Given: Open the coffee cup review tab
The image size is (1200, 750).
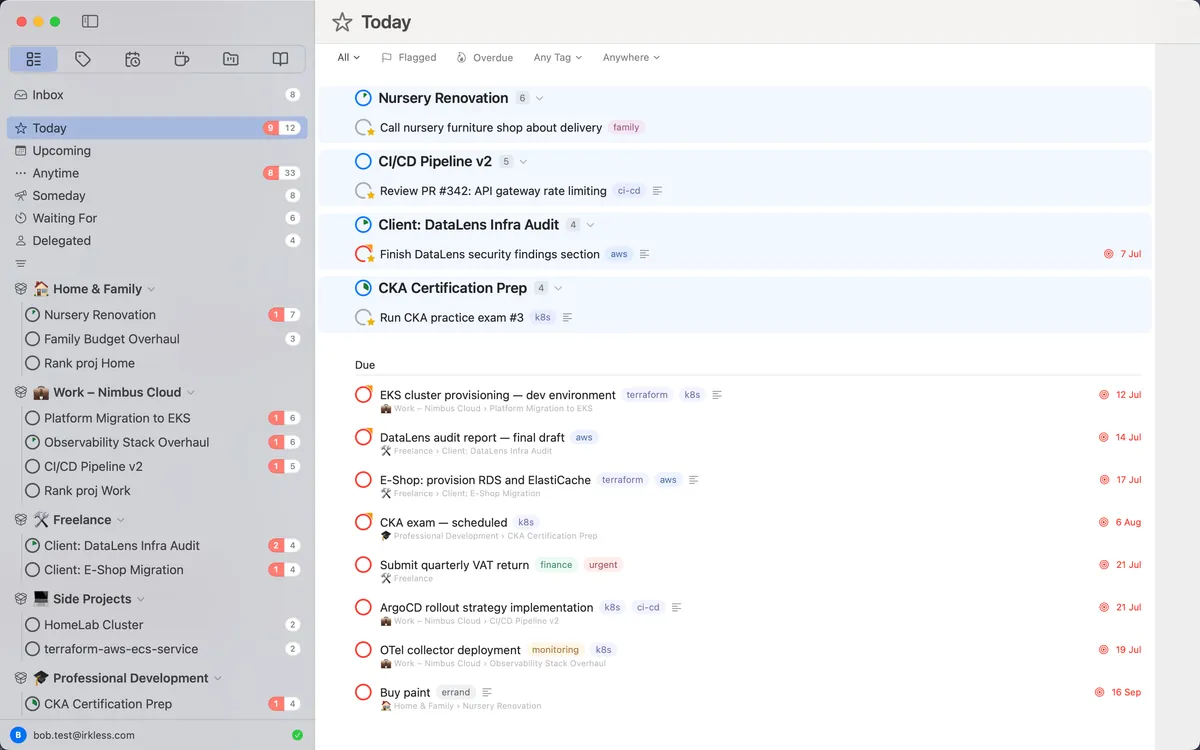Looking at the screenshot, I should (181, 59).
